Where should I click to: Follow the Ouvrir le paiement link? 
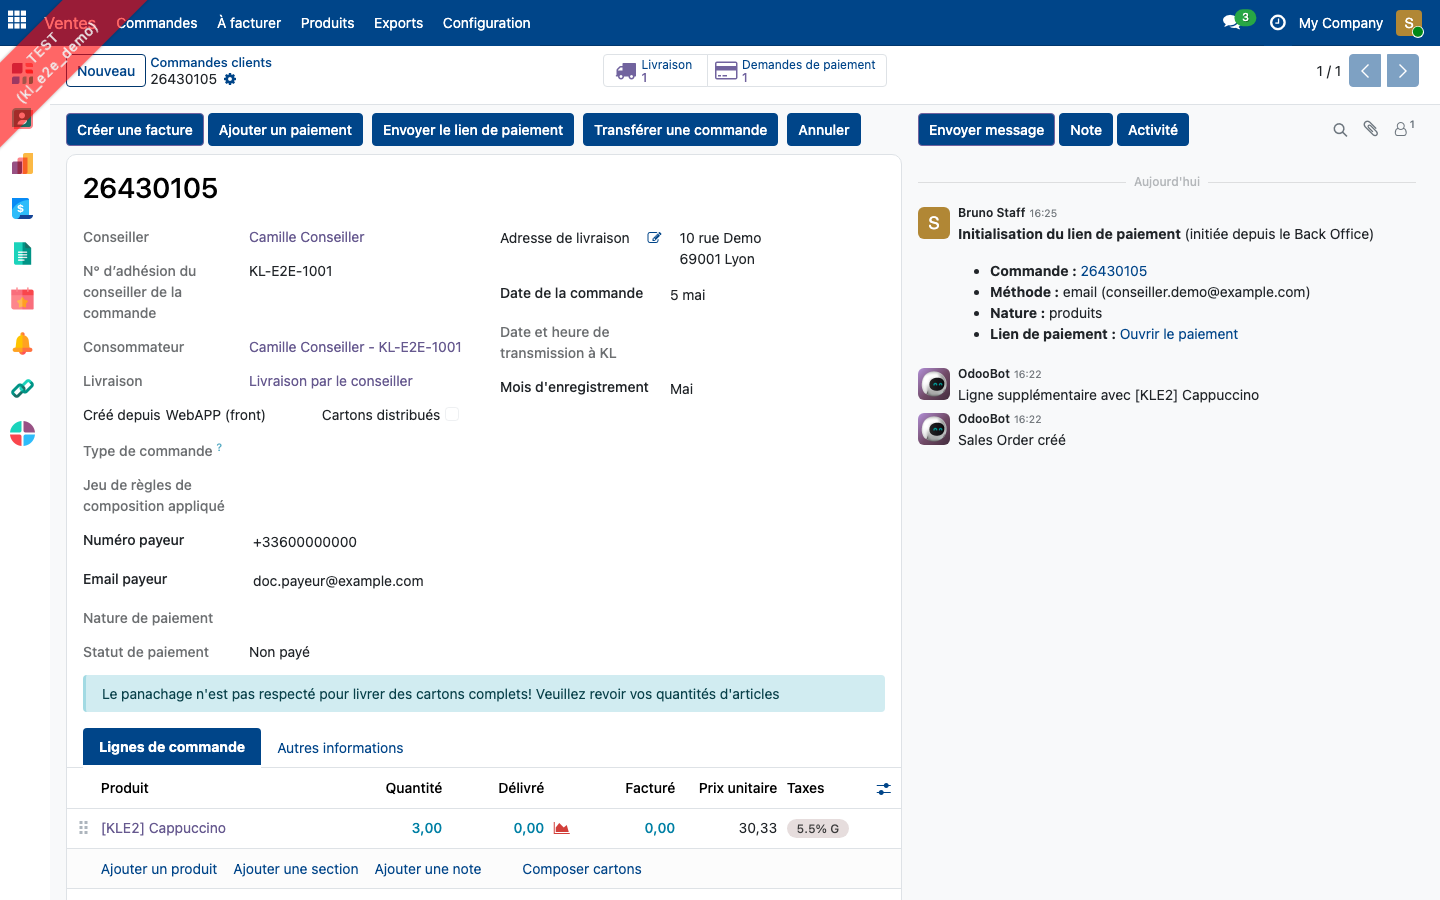(x=1179, y=334)
